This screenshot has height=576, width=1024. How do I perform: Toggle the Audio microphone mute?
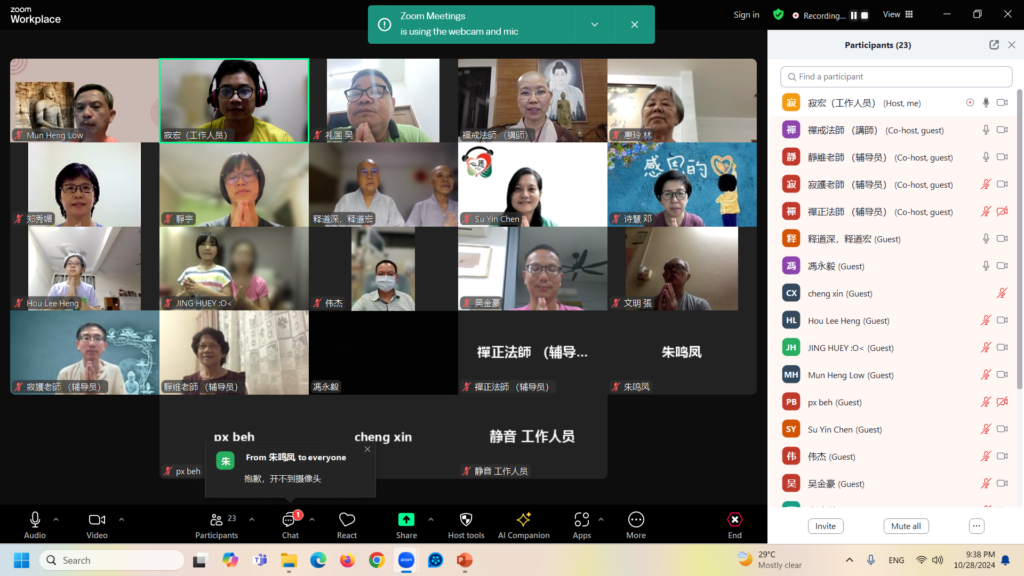tap(35, 521)
